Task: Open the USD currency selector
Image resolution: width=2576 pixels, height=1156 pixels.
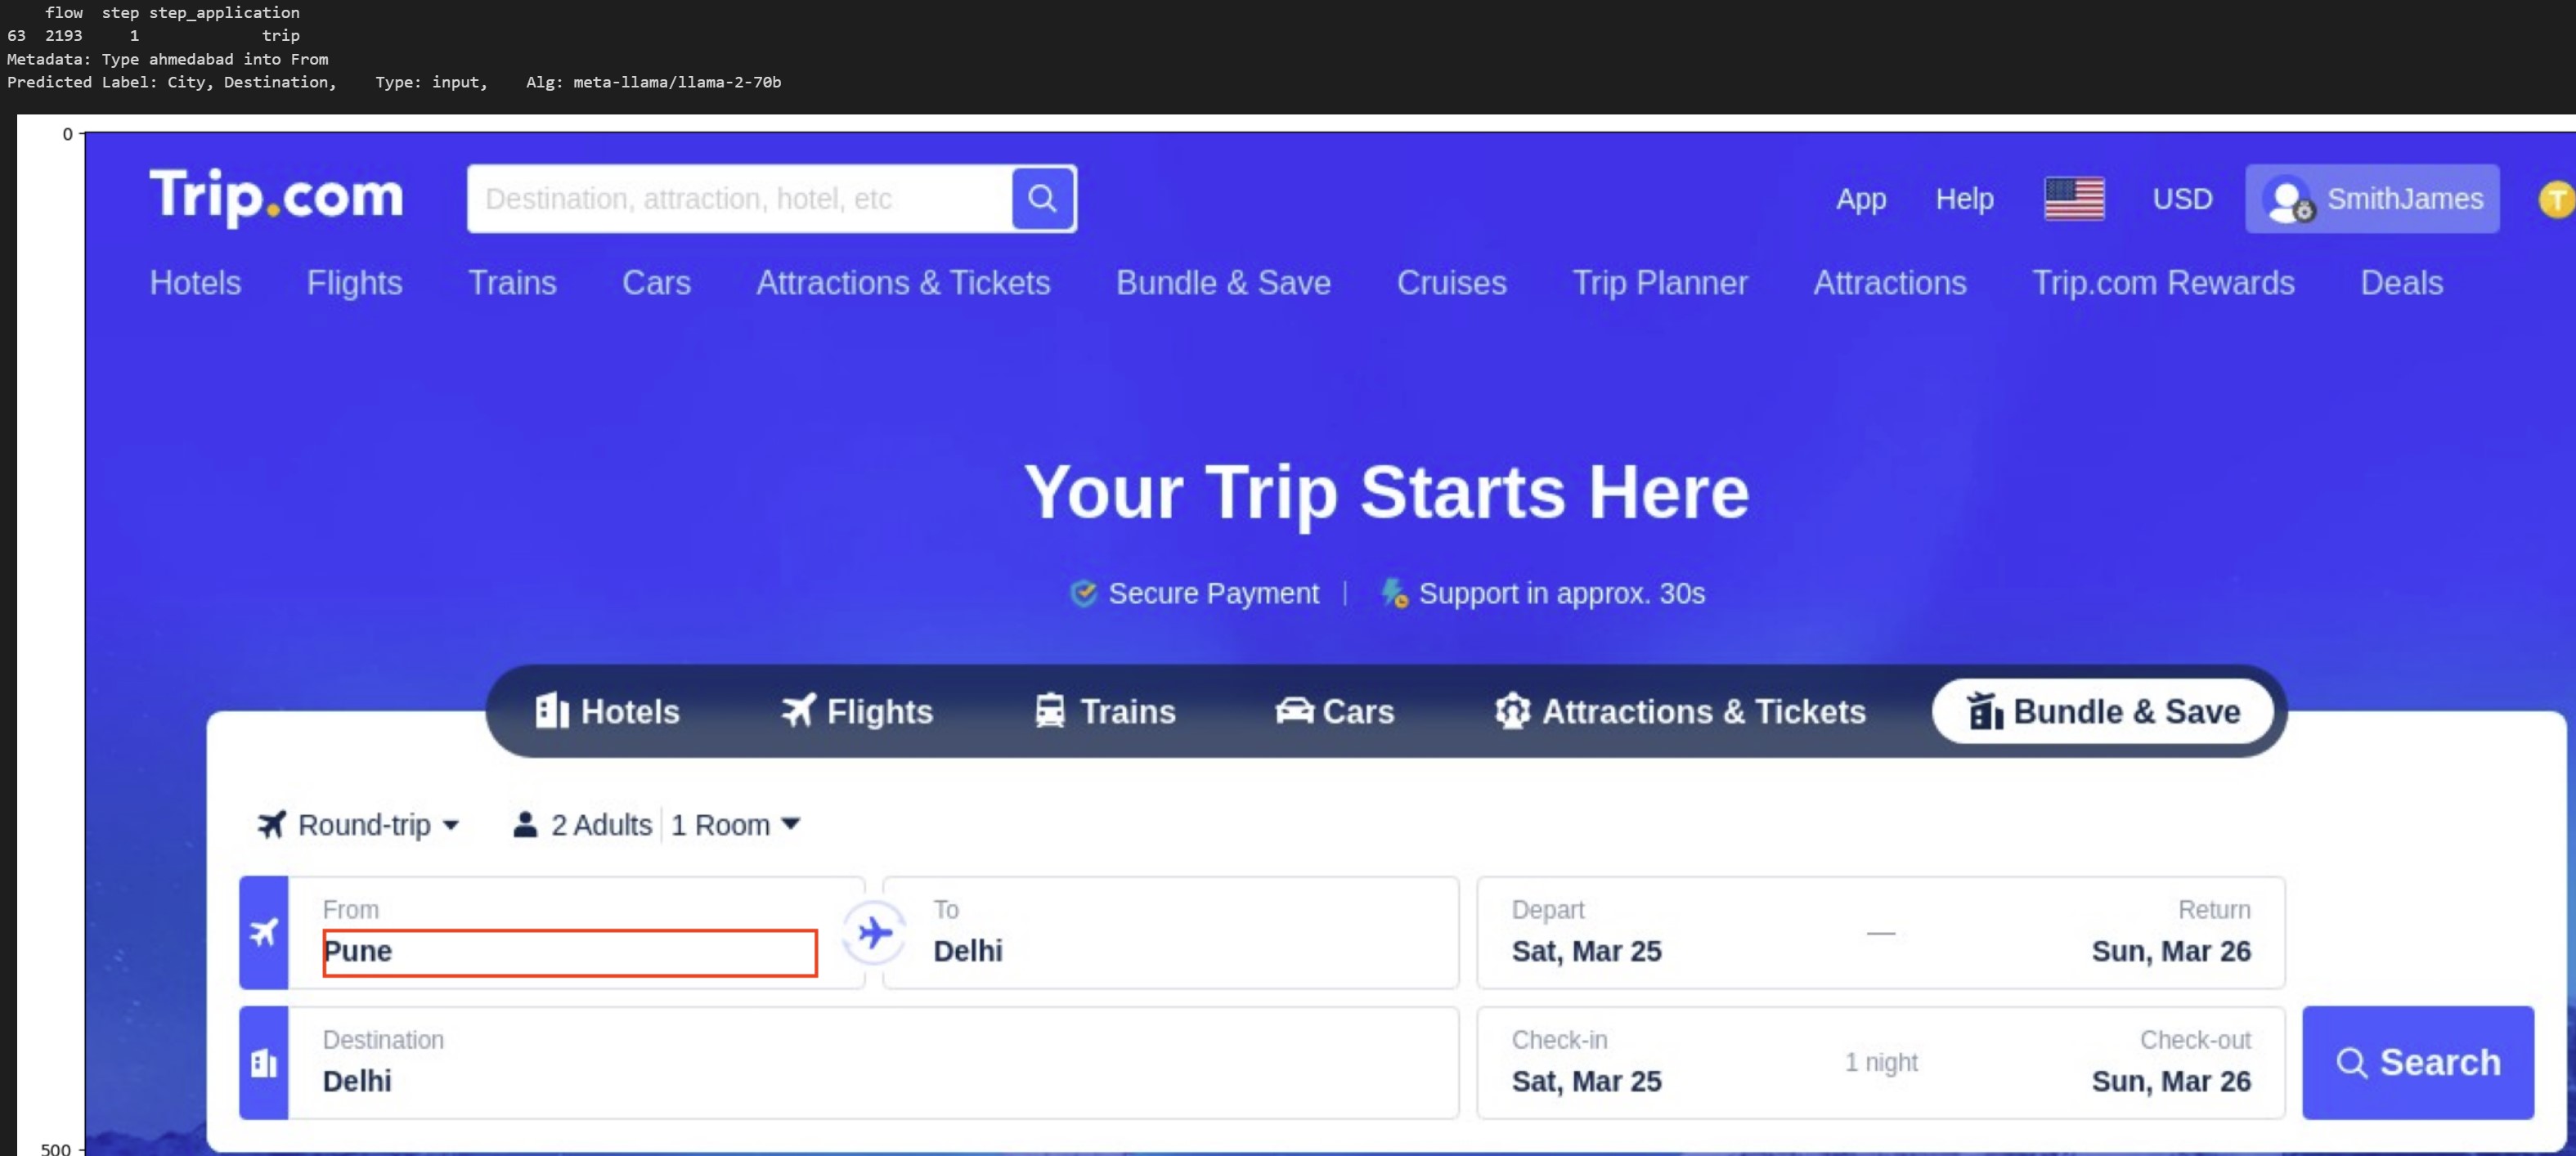Action: [x=2182, y=199]
